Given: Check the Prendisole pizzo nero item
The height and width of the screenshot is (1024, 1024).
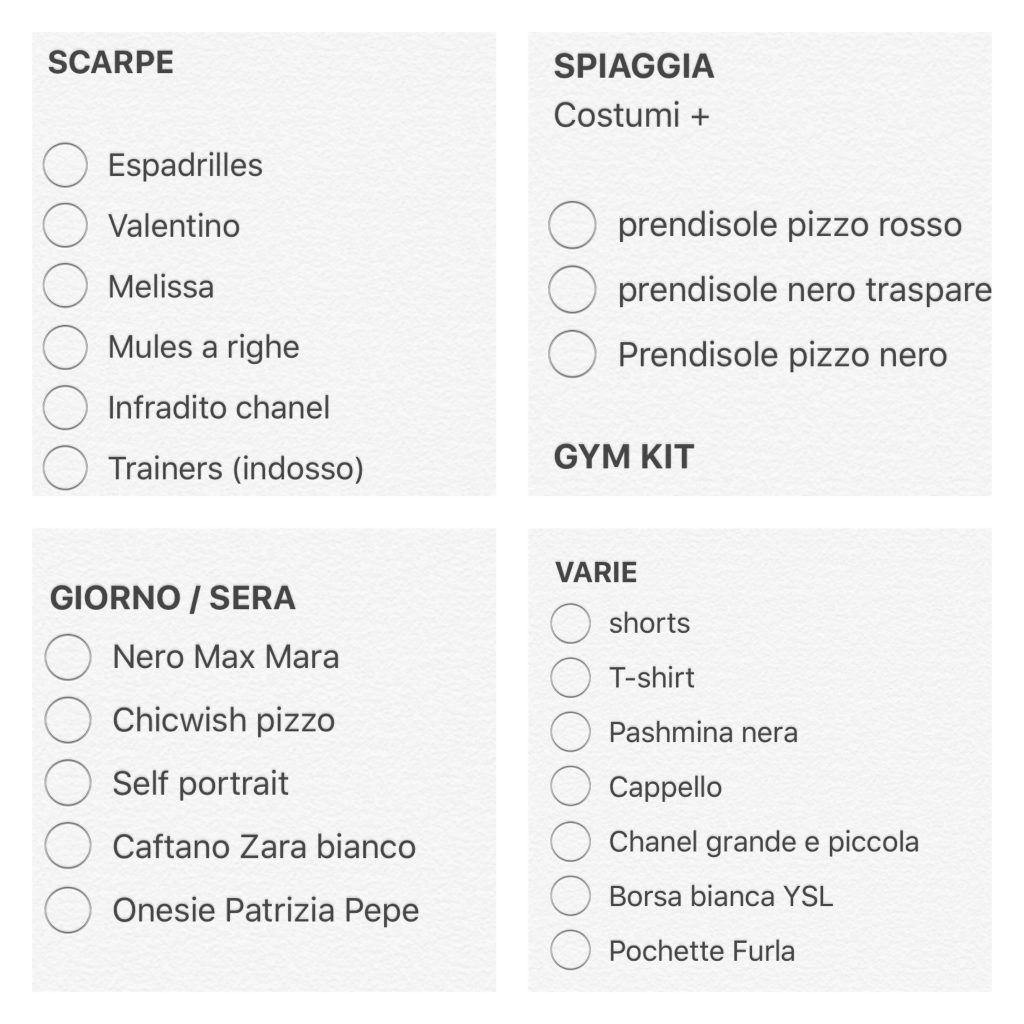Looking at the screenshot, I should point(572,355).
